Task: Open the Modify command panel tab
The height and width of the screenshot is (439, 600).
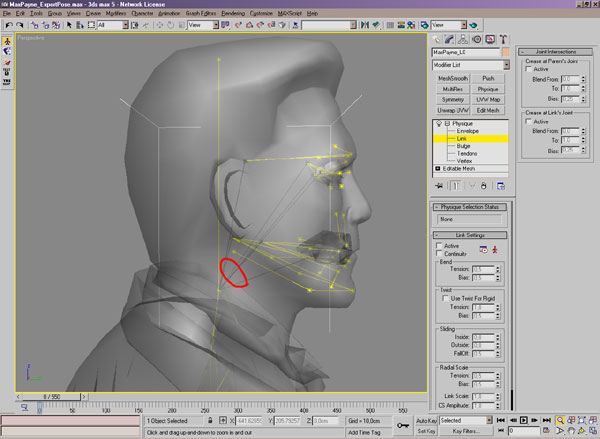Action: [x=448, y=39]
